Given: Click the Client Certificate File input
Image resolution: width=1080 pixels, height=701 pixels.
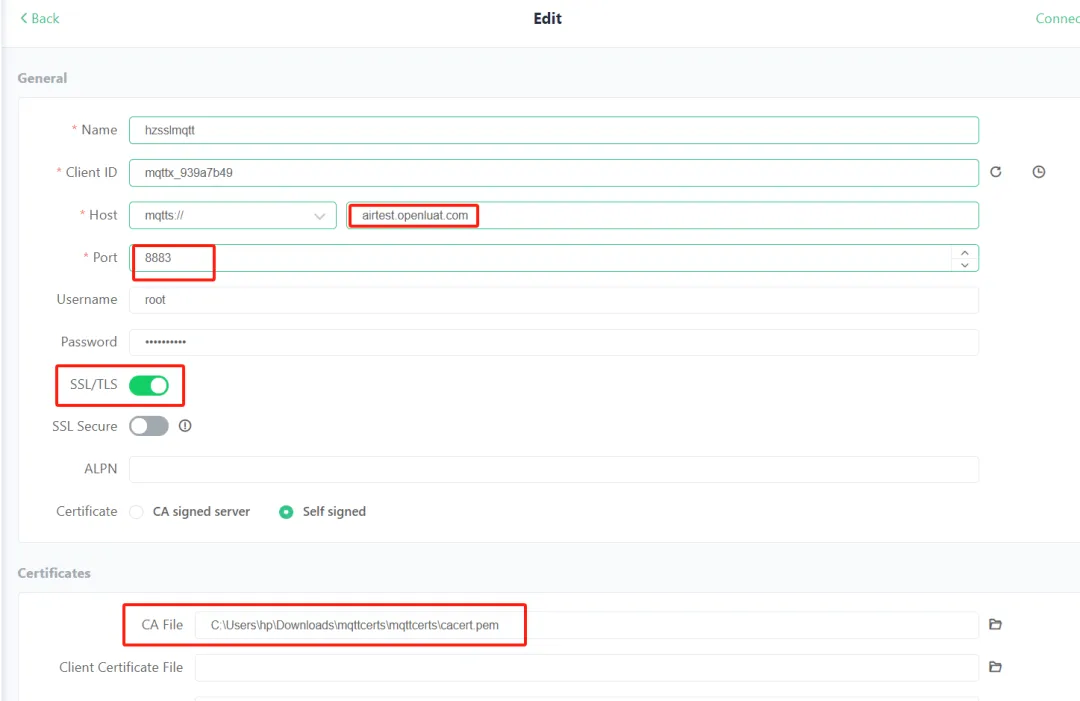Looking at the screenshot, I should pos(587,667).
